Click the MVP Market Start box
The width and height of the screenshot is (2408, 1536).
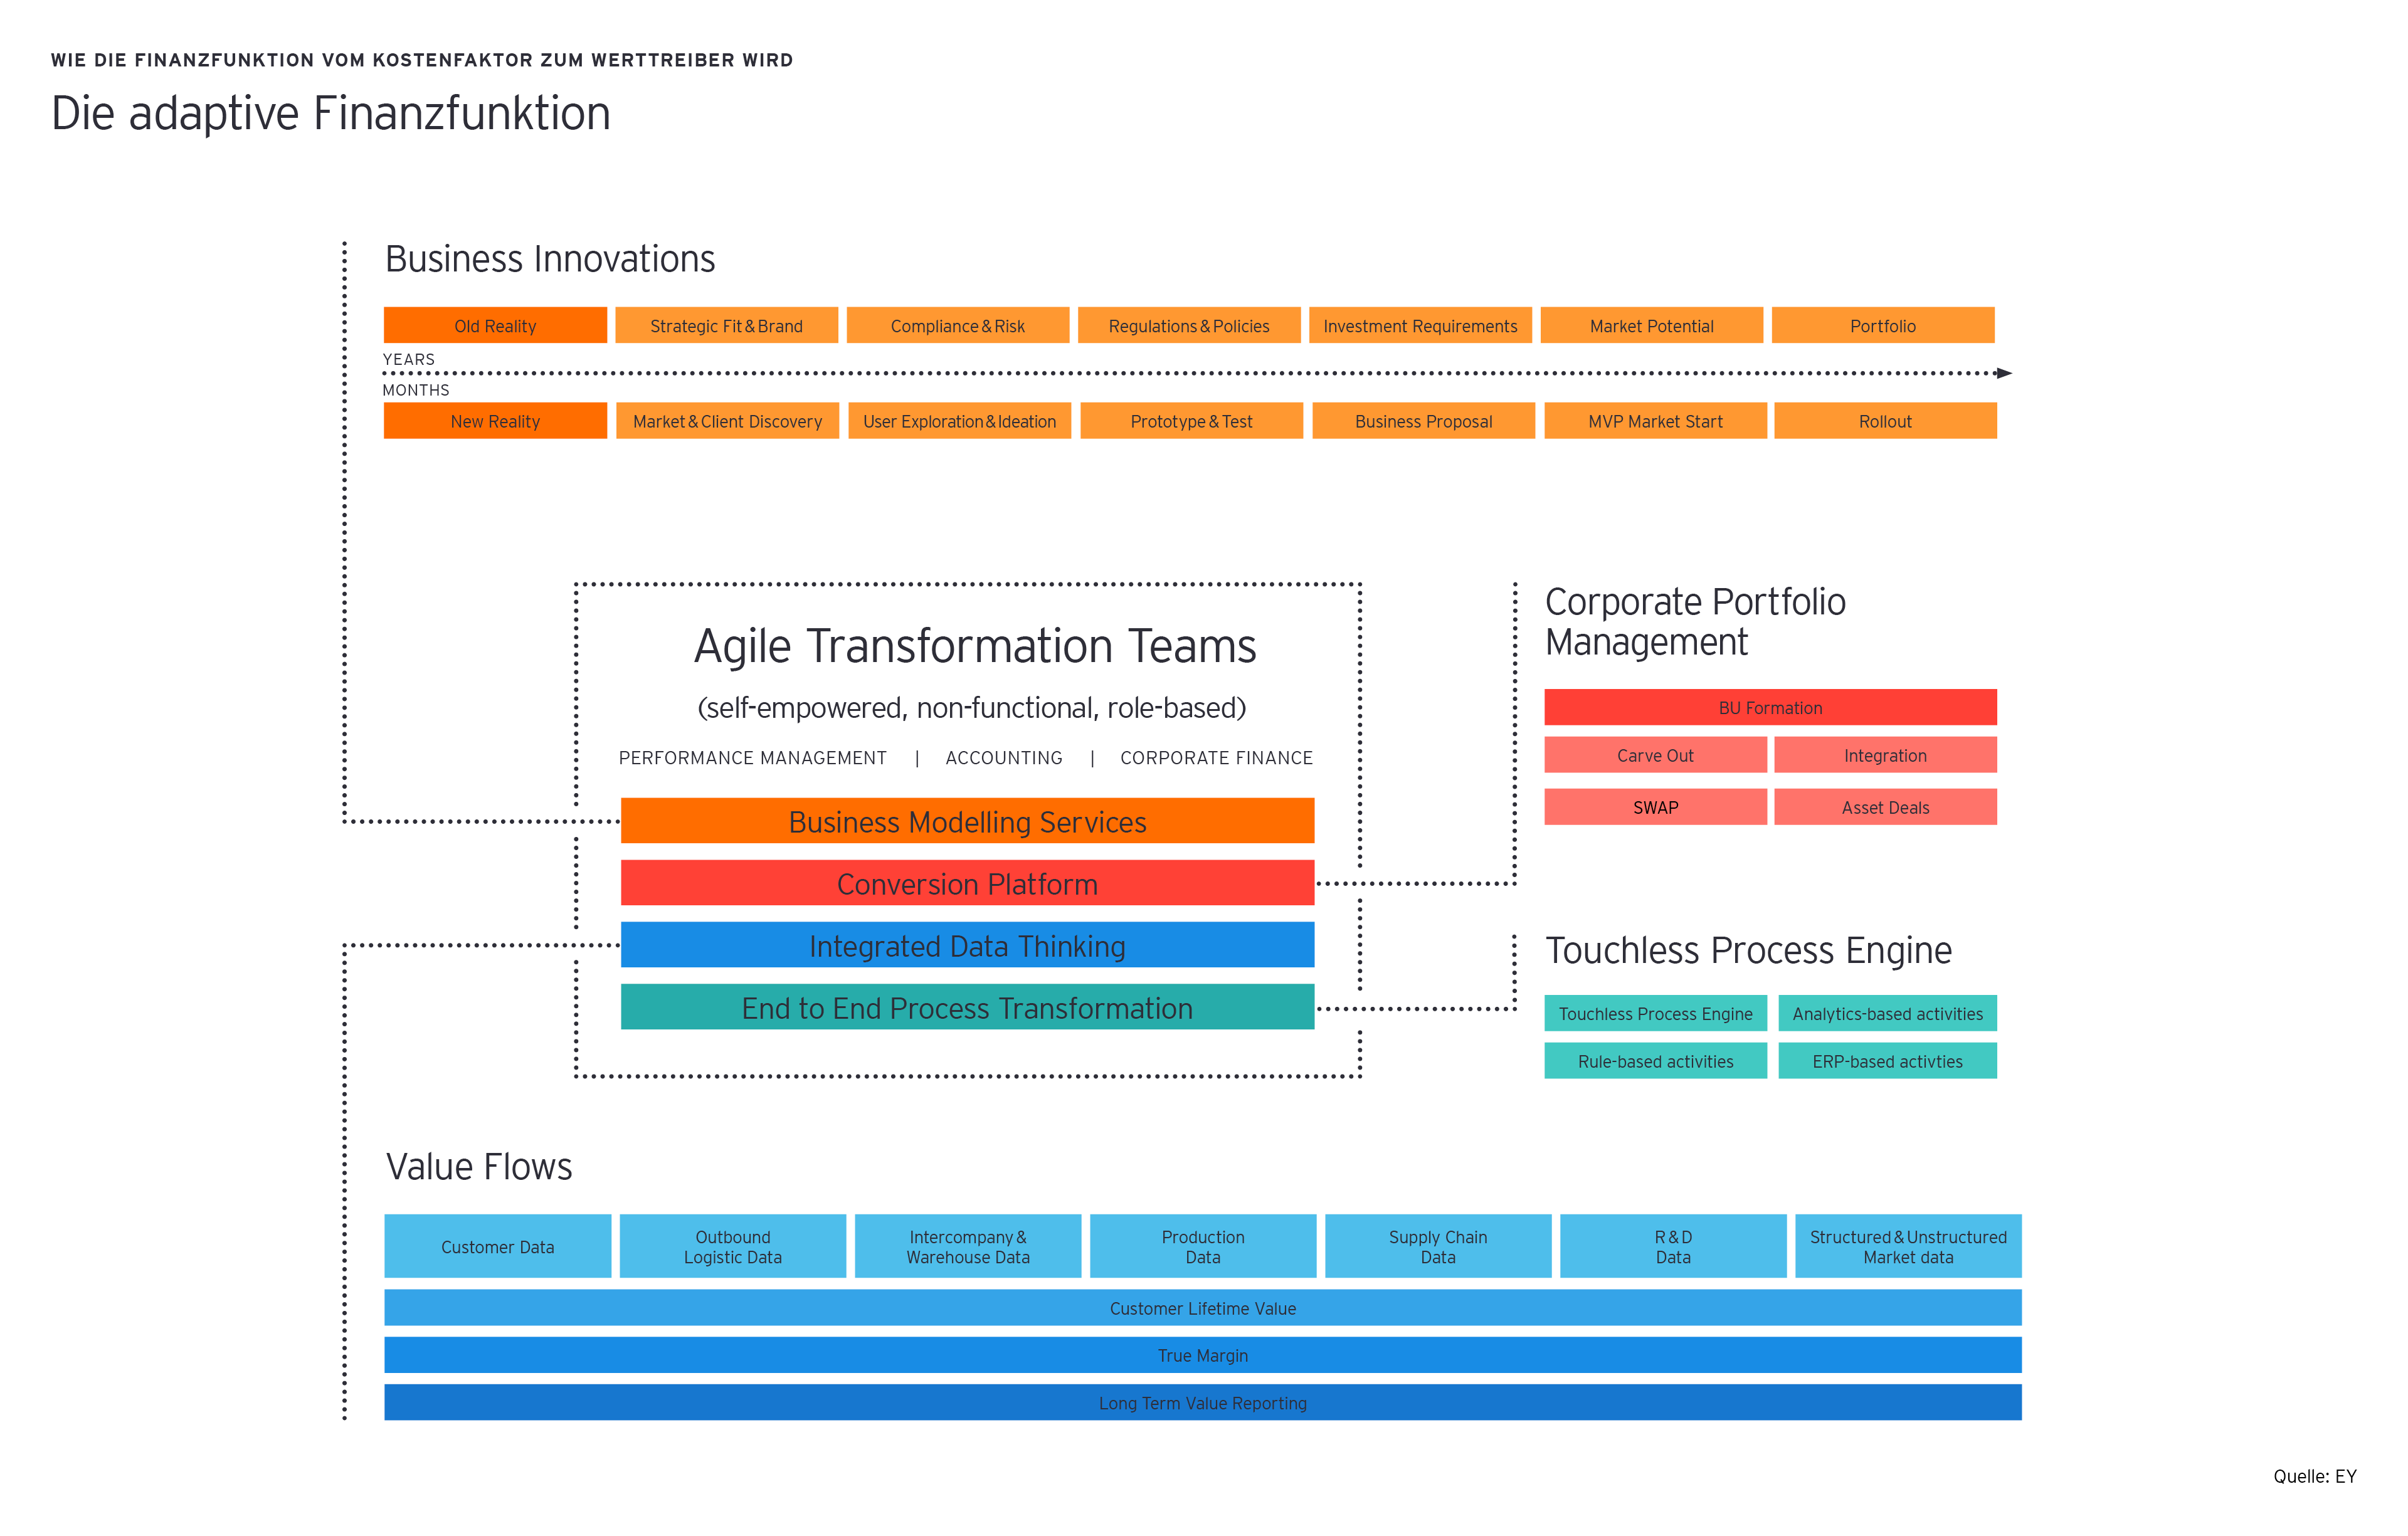click(1655, 421)
